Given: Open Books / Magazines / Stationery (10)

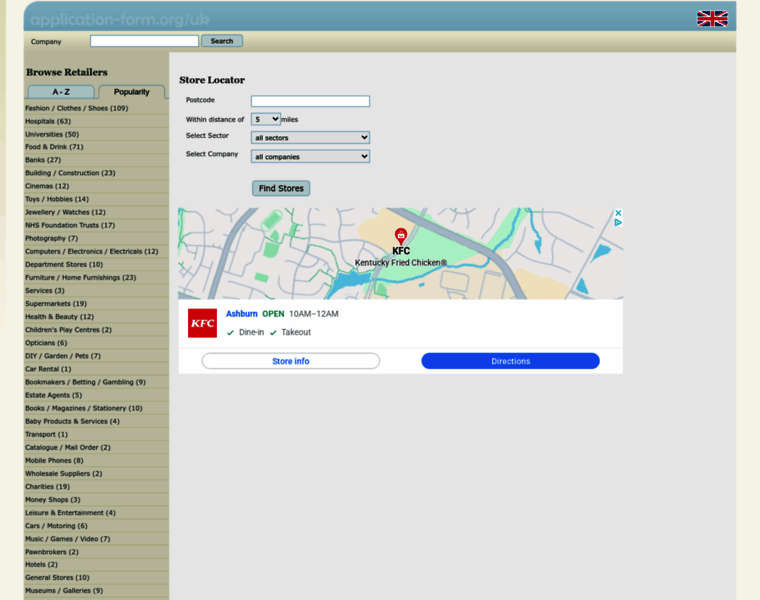Looking at the screenshot, I should point(84,409).
